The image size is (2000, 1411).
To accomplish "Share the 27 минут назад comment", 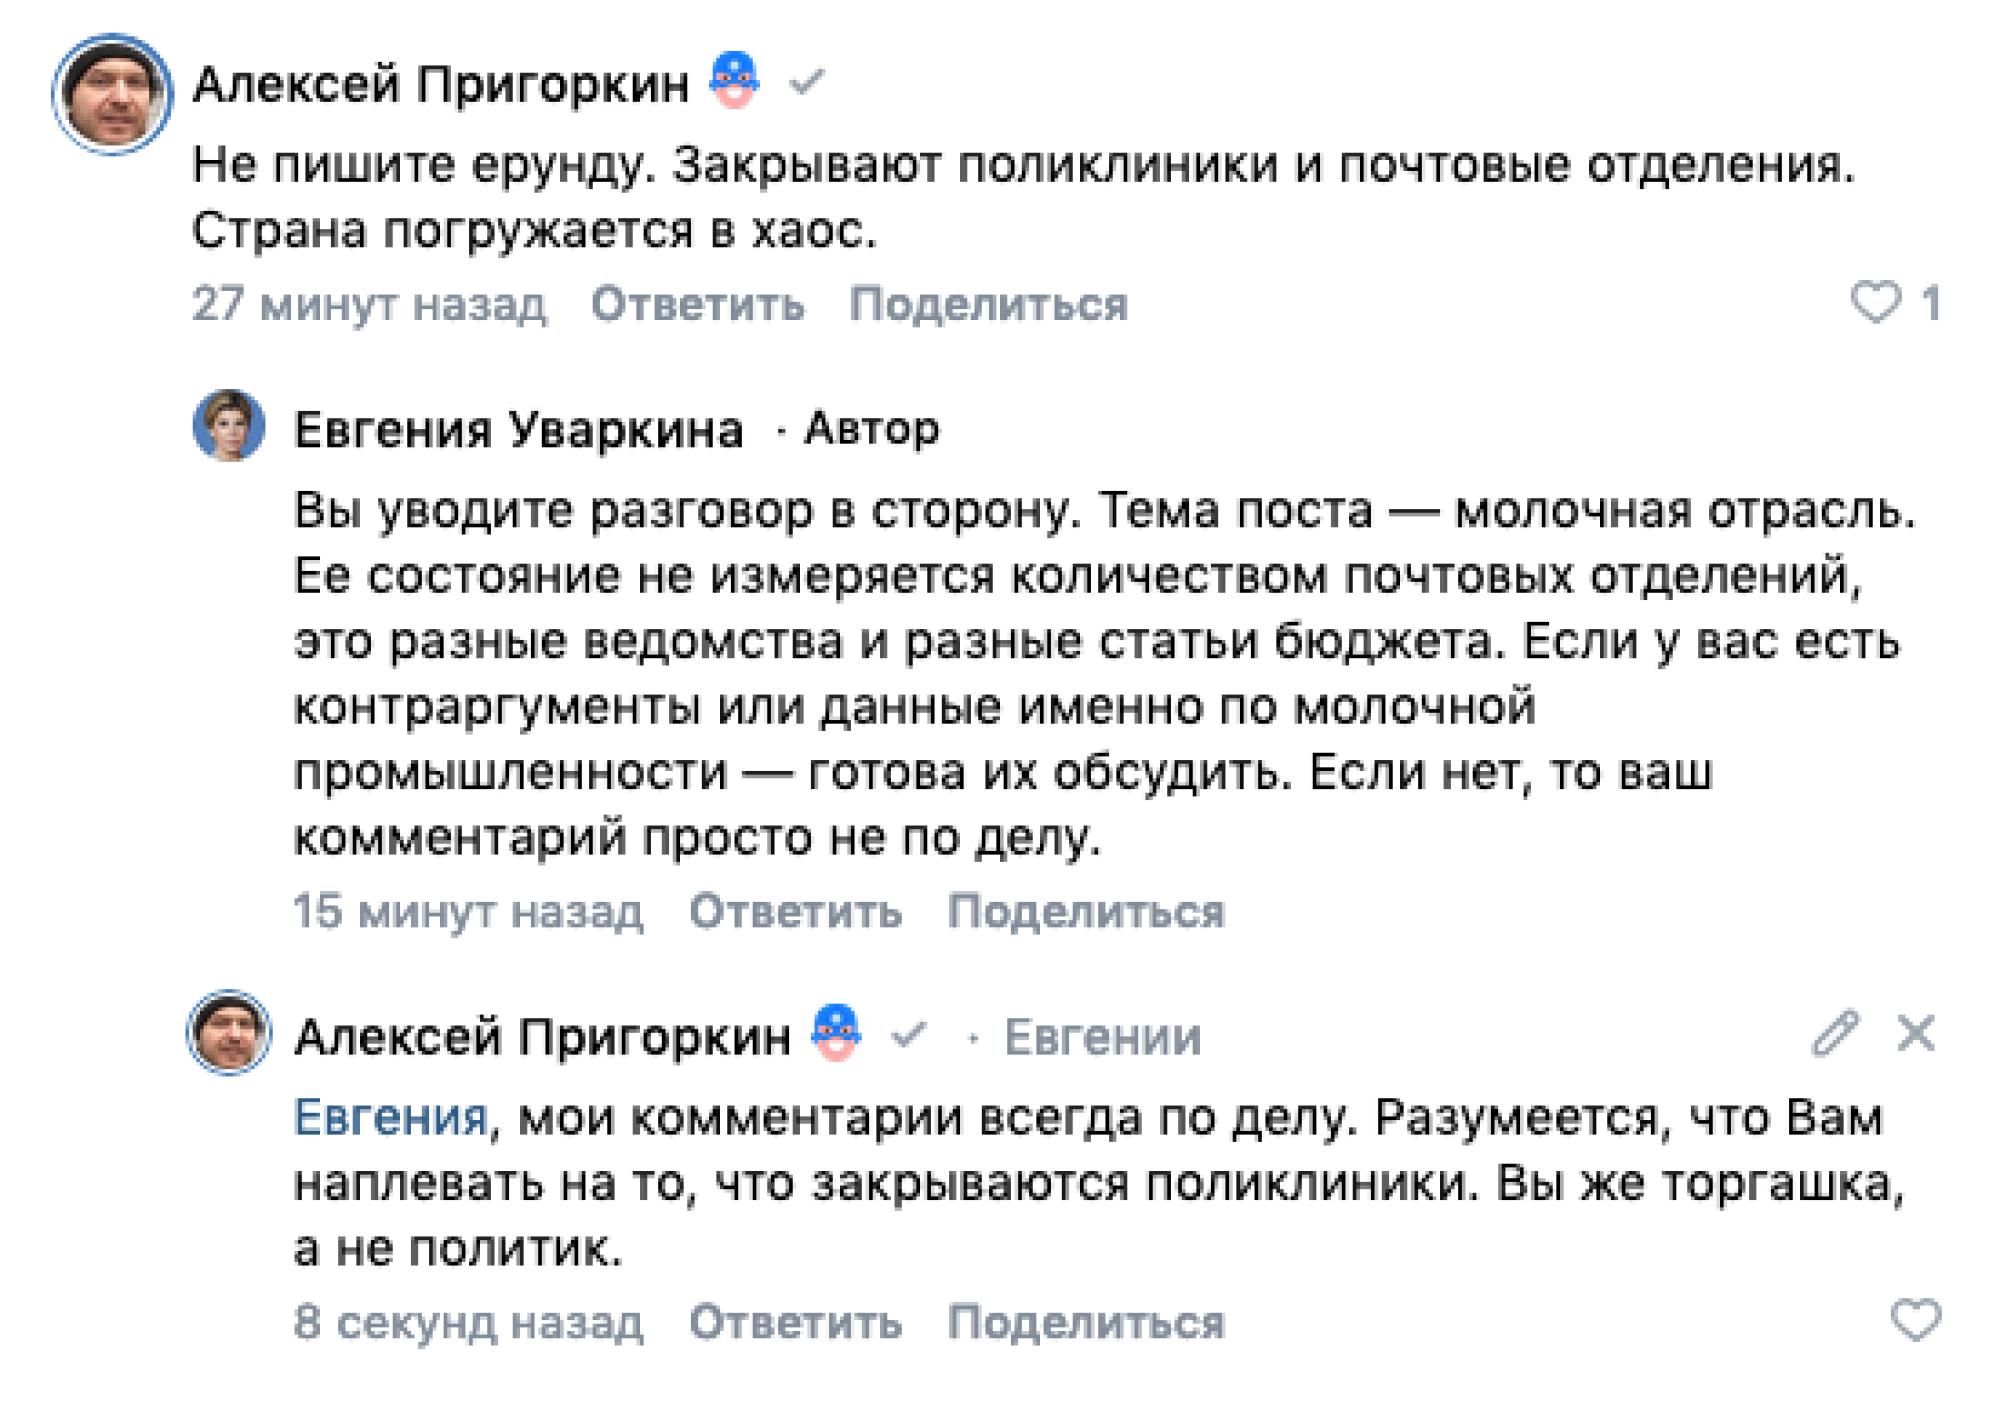I will (x=988, y=304).
